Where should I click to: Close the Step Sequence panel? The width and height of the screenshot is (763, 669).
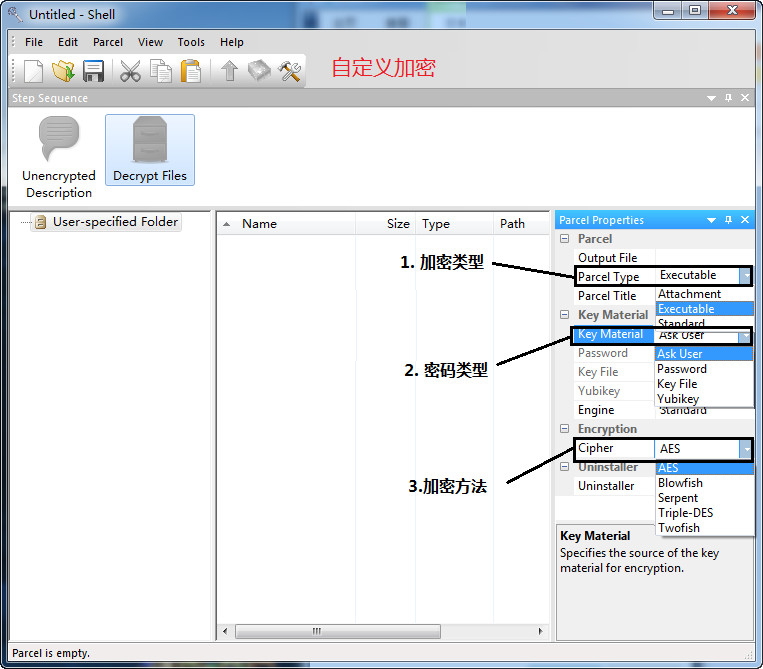745,98
